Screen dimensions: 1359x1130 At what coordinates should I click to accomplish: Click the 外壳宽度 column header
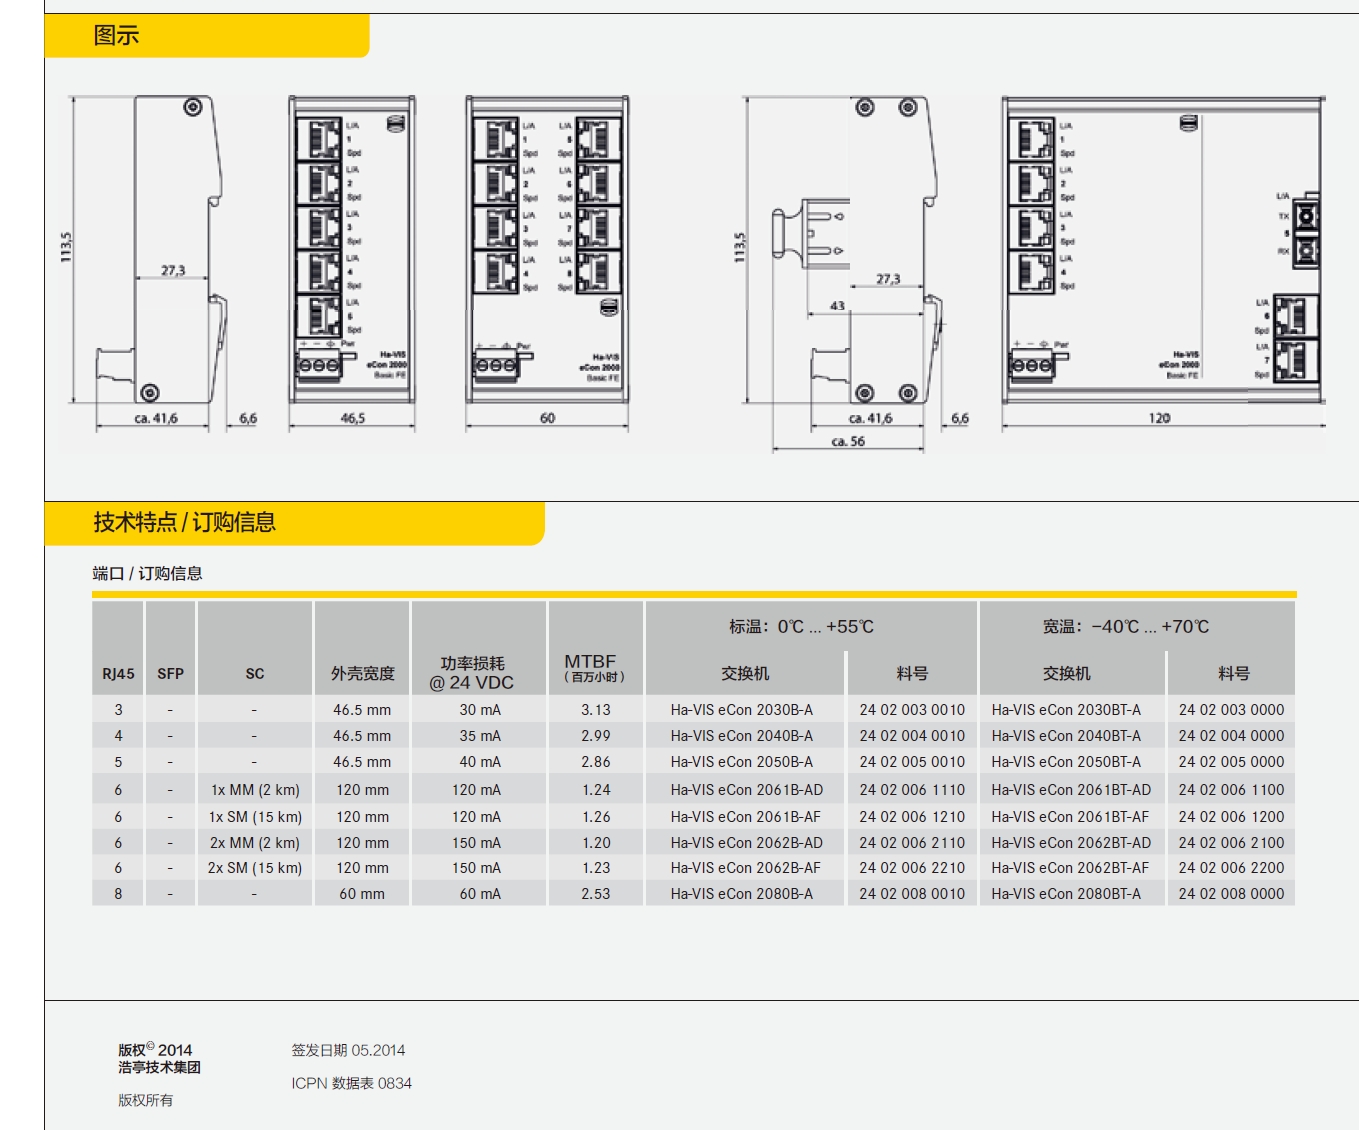(363, 674)
